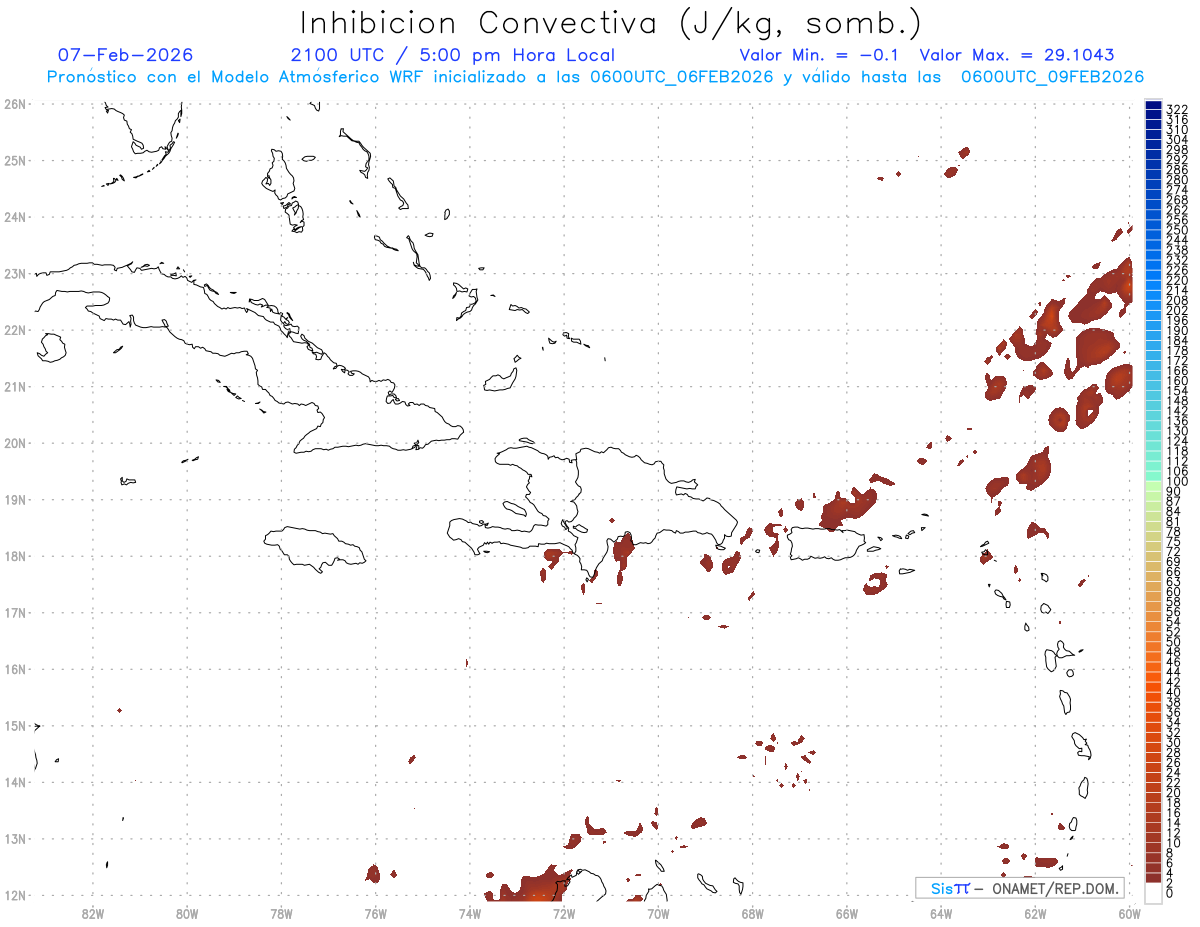Click the "Valor Min. = -0.1" readout
Screen dimensions: 1200x927
[820, 55]
